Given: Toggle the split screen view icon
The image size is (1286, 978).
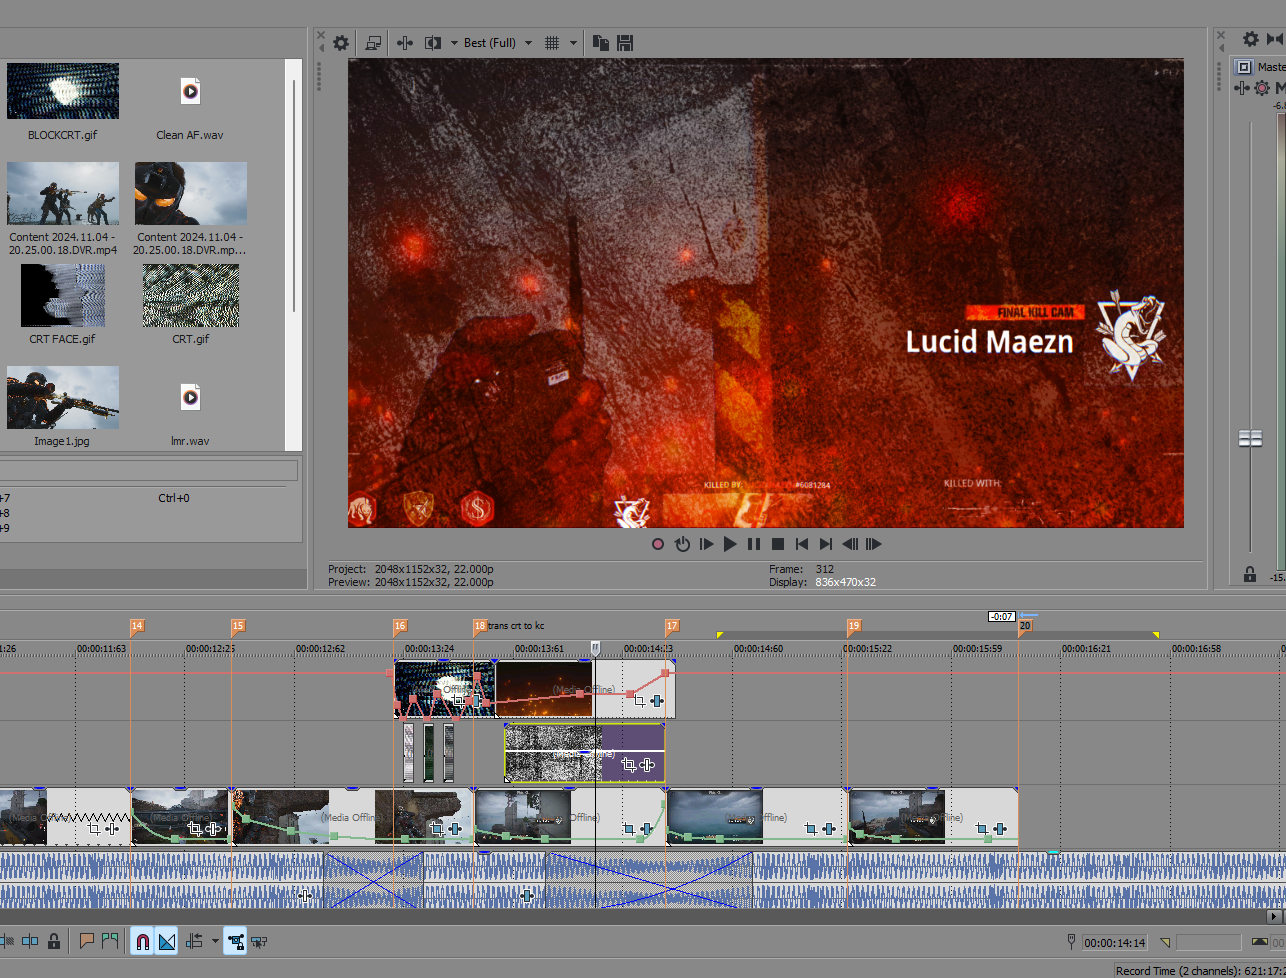Looking at the screenshot, I should (433, 43).
